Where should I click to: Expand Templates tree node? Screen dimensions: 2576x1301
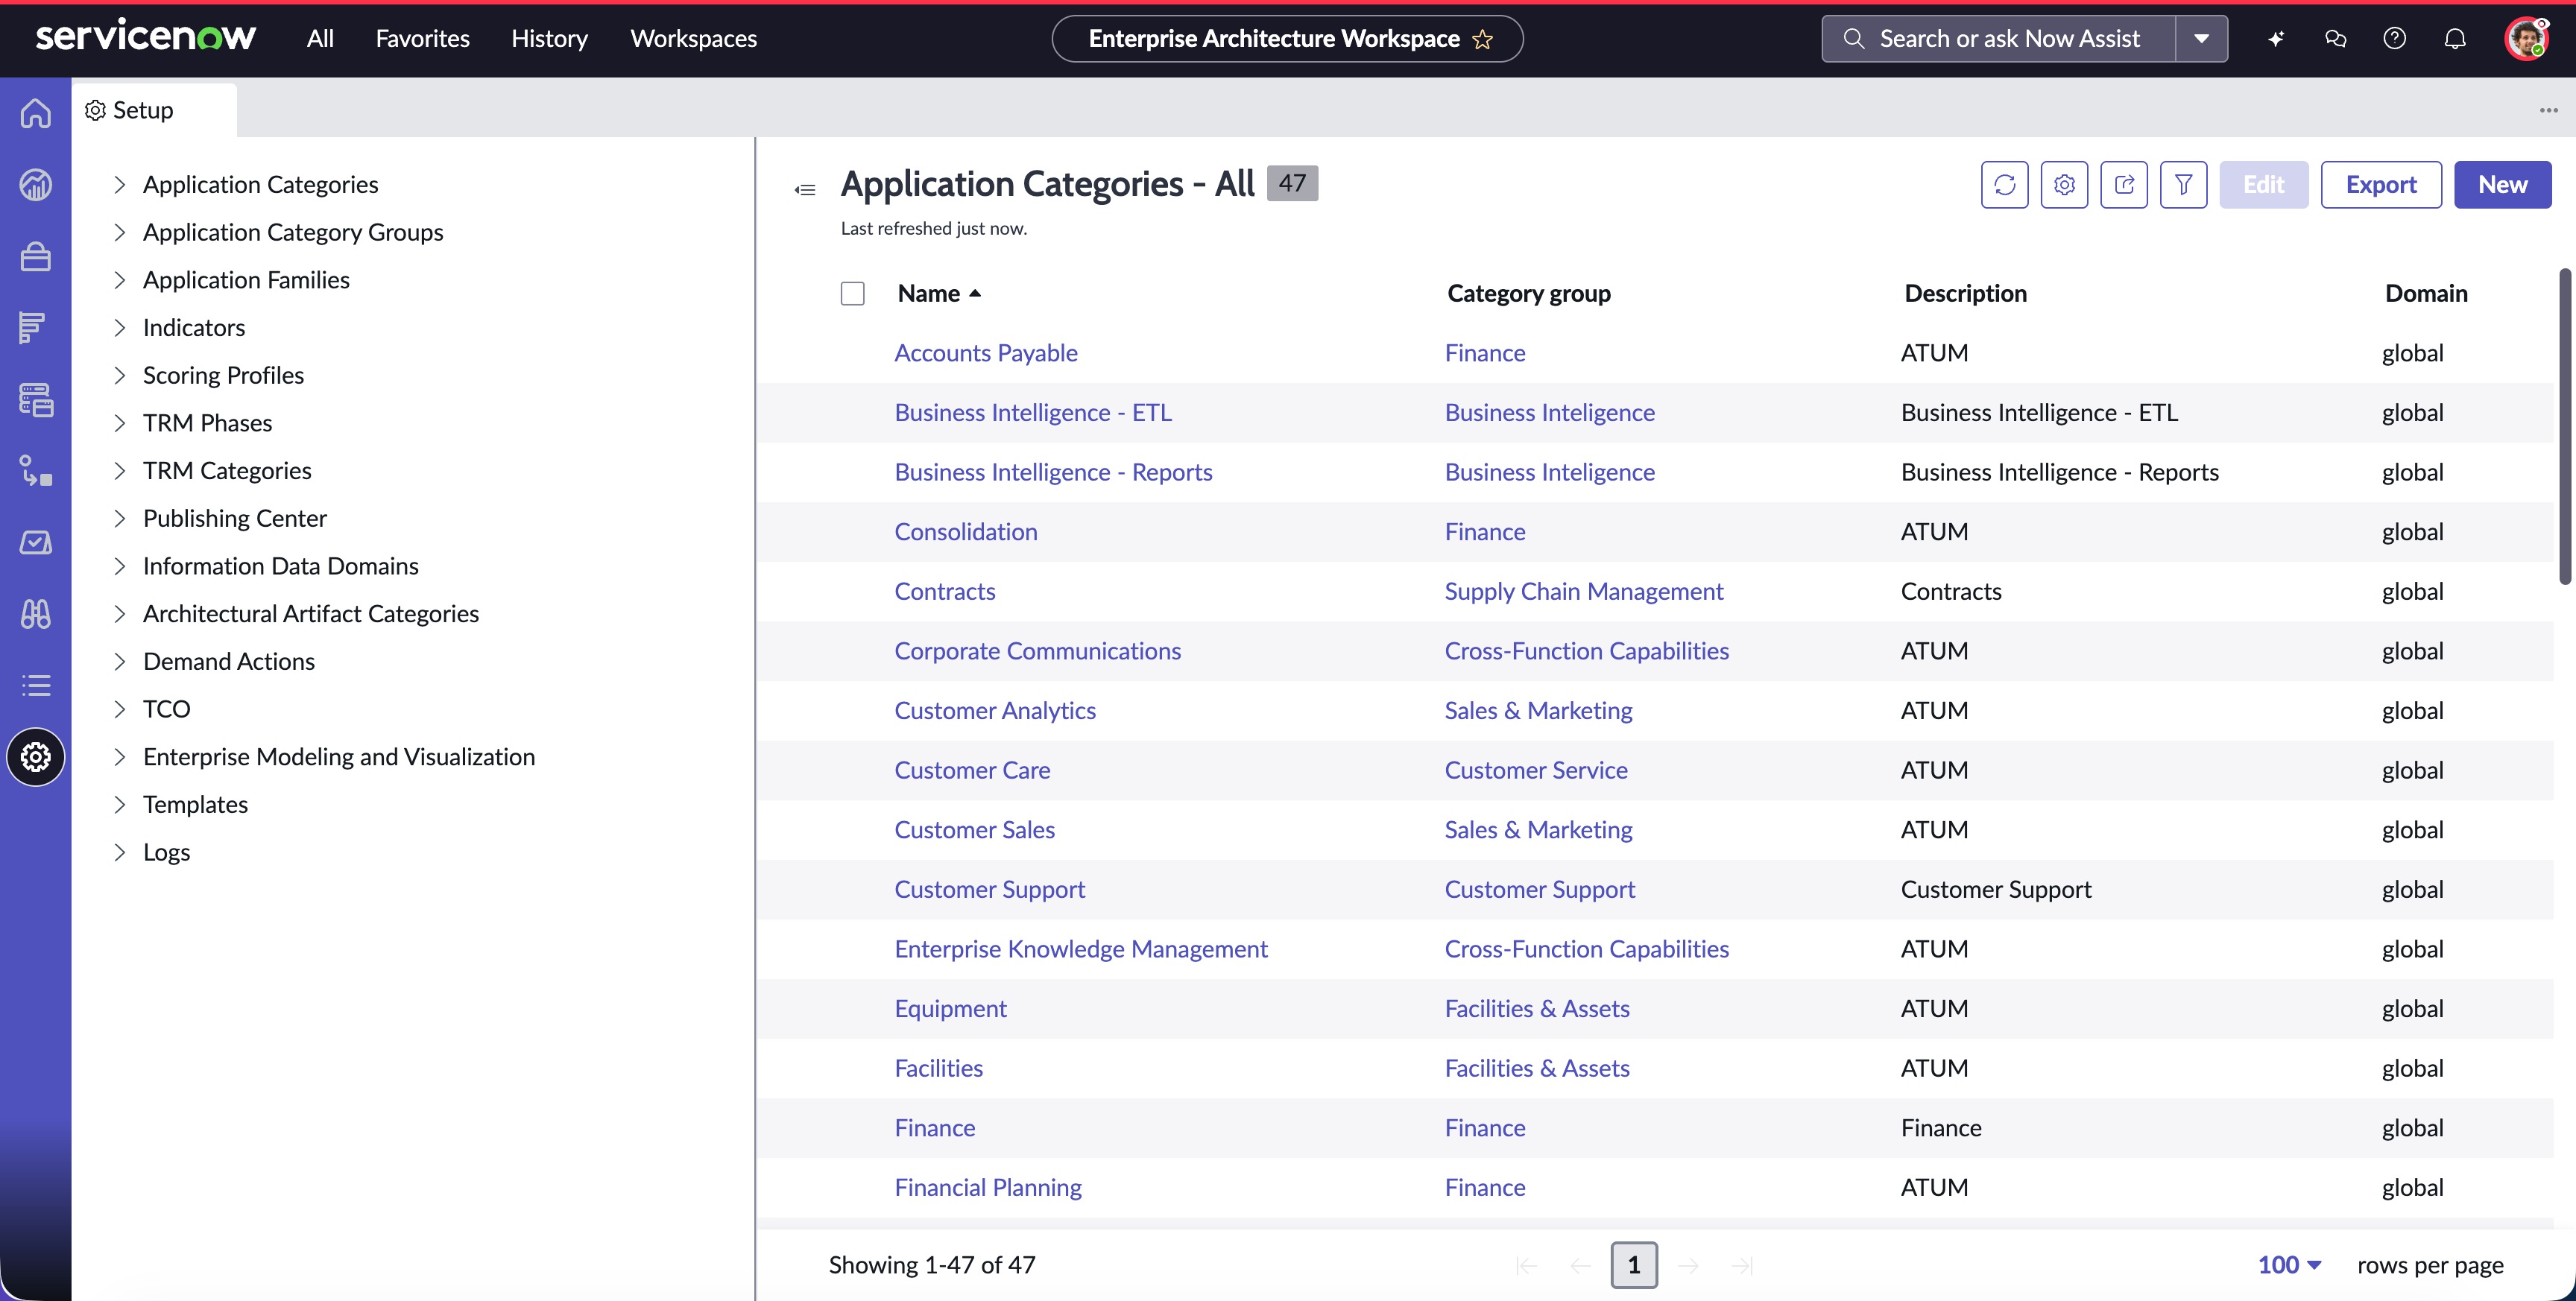point(120,805)
